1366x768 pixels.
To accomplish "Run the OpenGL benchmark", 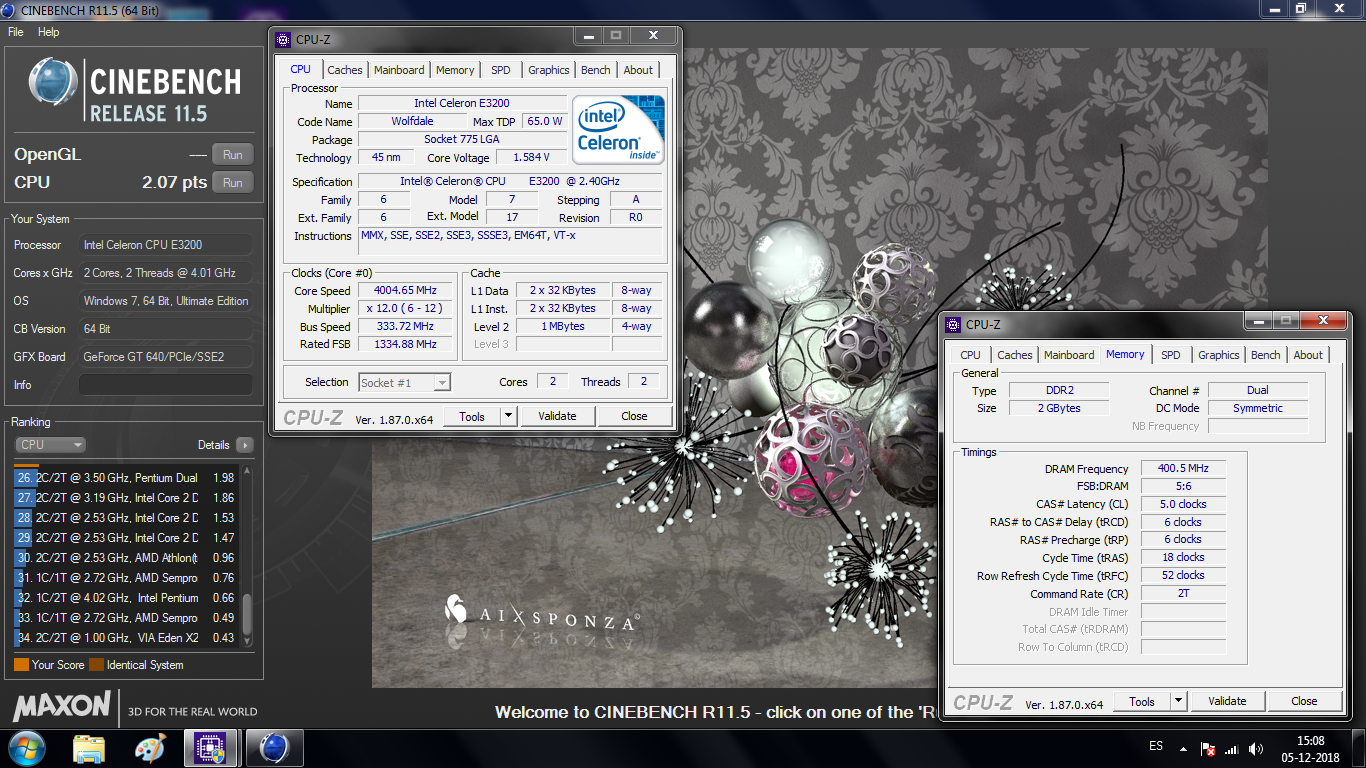I will (x=233, y=155).
